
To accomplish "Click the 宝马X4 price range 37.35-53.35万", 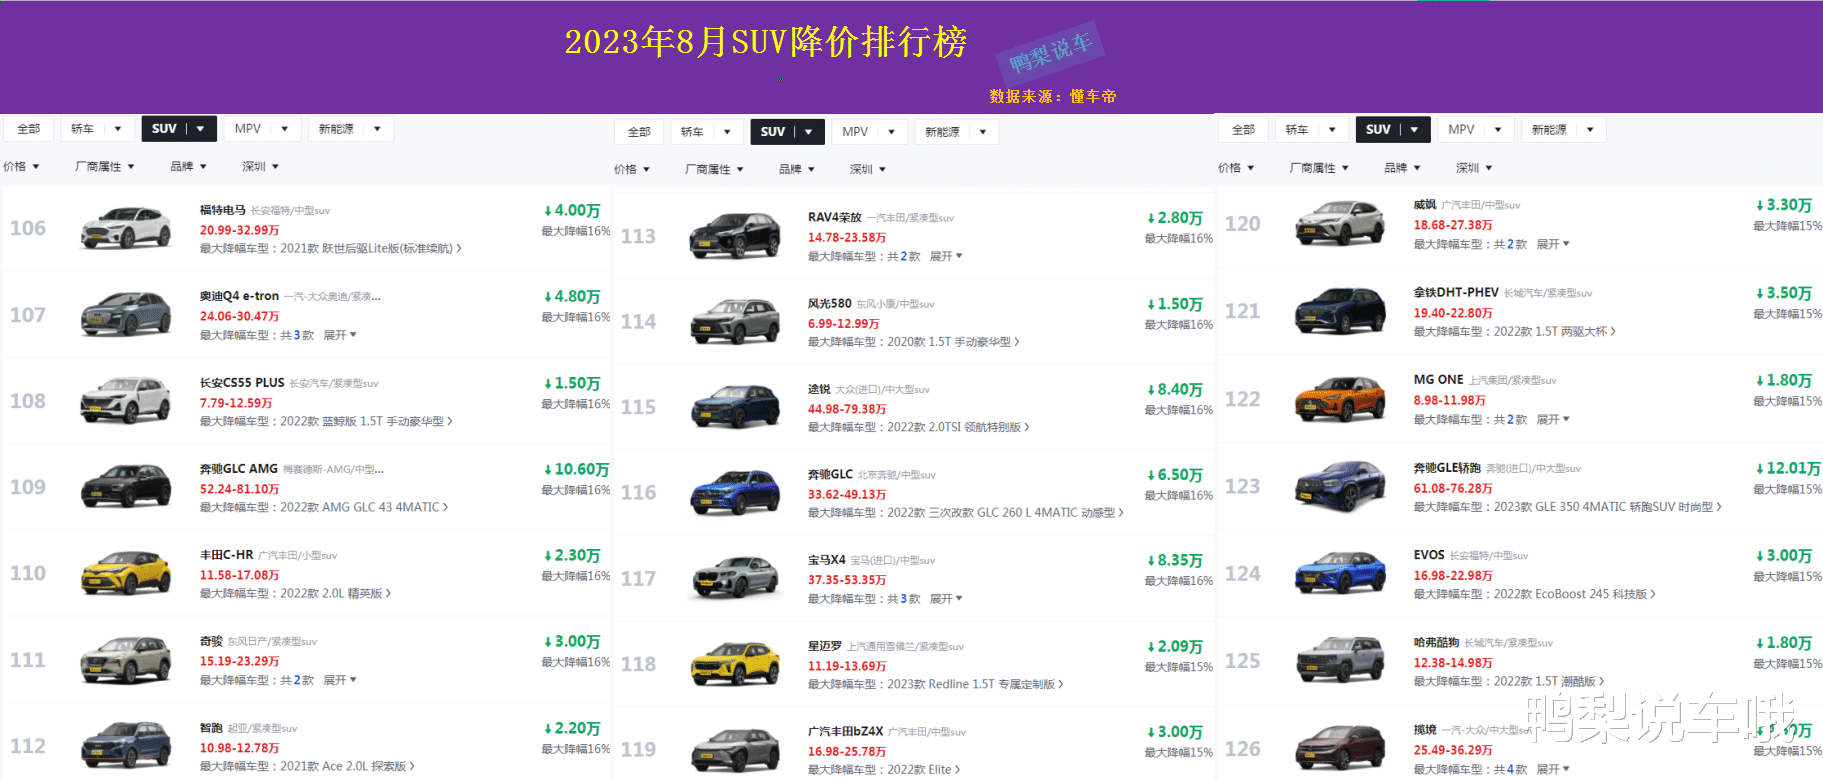I will coord(847,580).
